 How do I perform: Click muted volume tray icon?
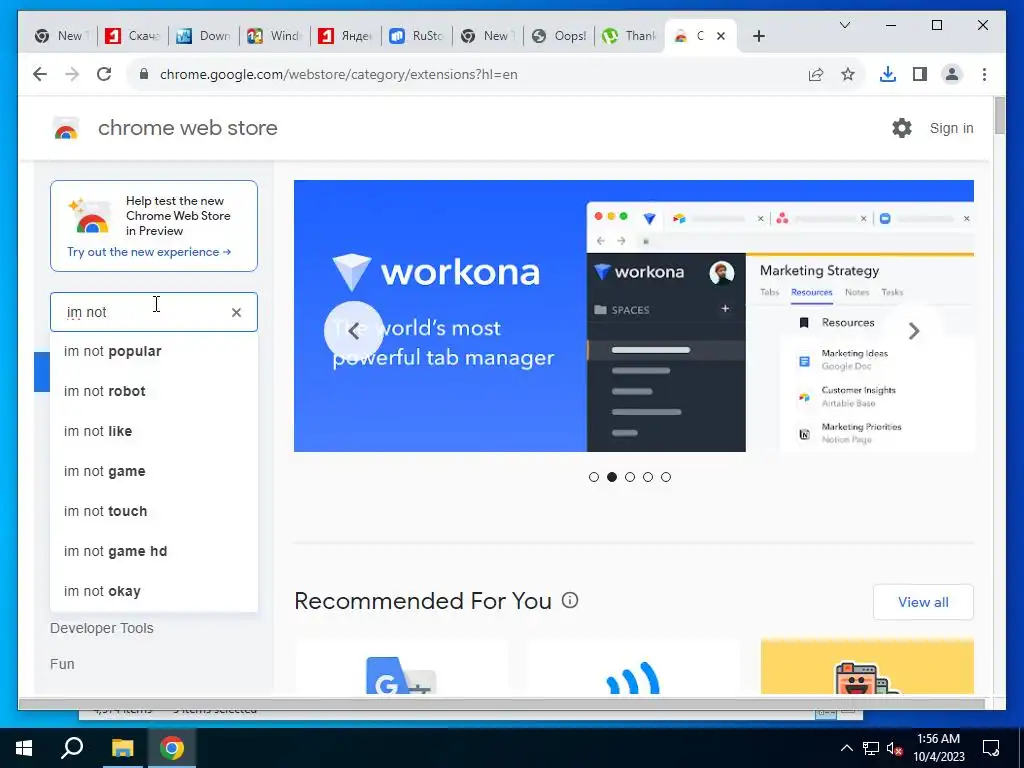[x=894, y=748]
